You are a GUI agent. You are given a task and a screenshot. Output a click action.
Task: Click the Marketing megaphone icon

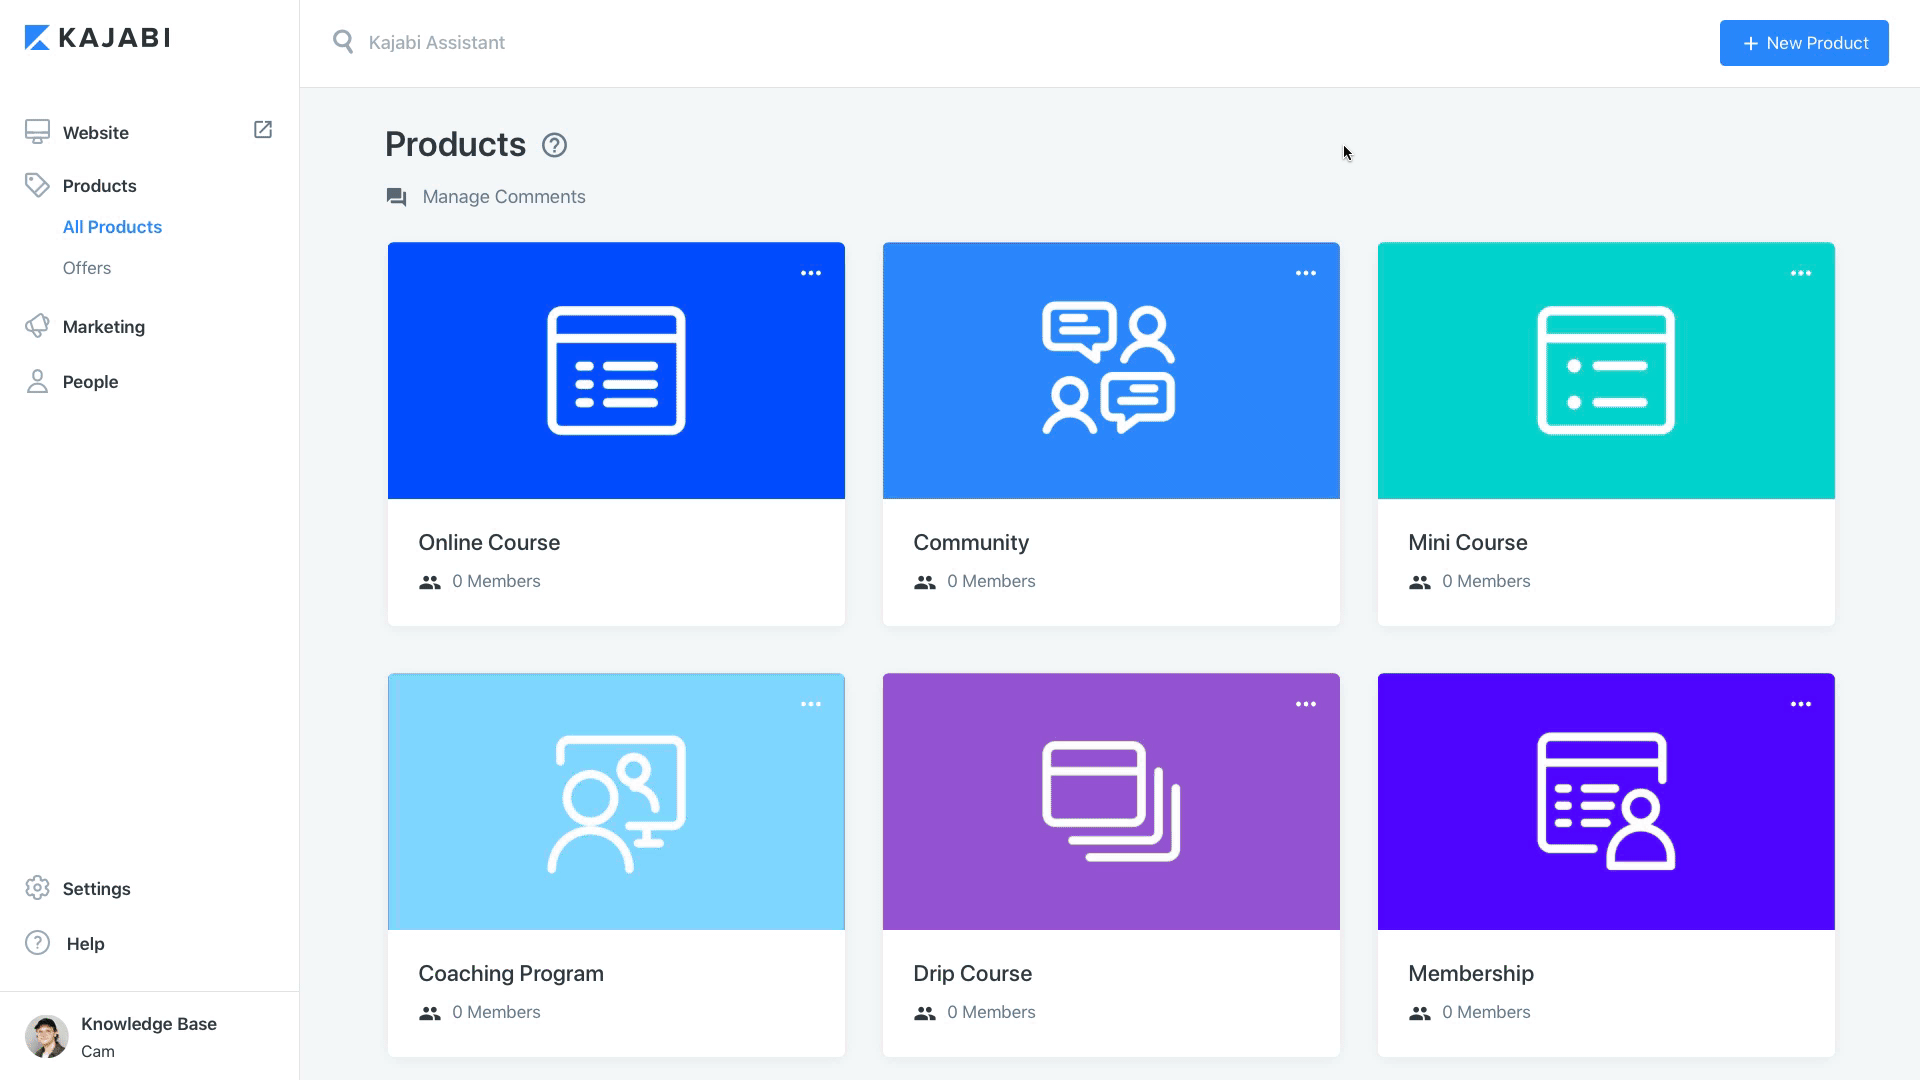(x=37, y=326)
